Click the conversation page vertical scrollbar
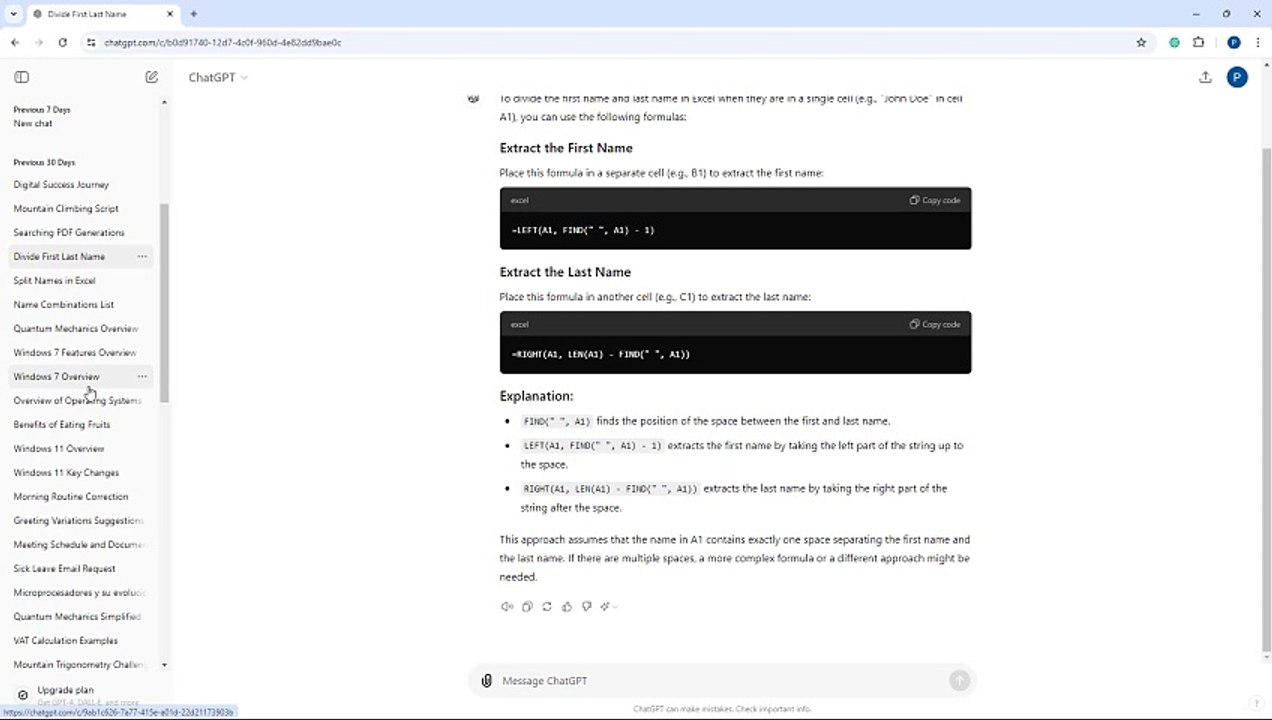The width and height of the screenshot is (1272, 720). [x=1266, y=400]
